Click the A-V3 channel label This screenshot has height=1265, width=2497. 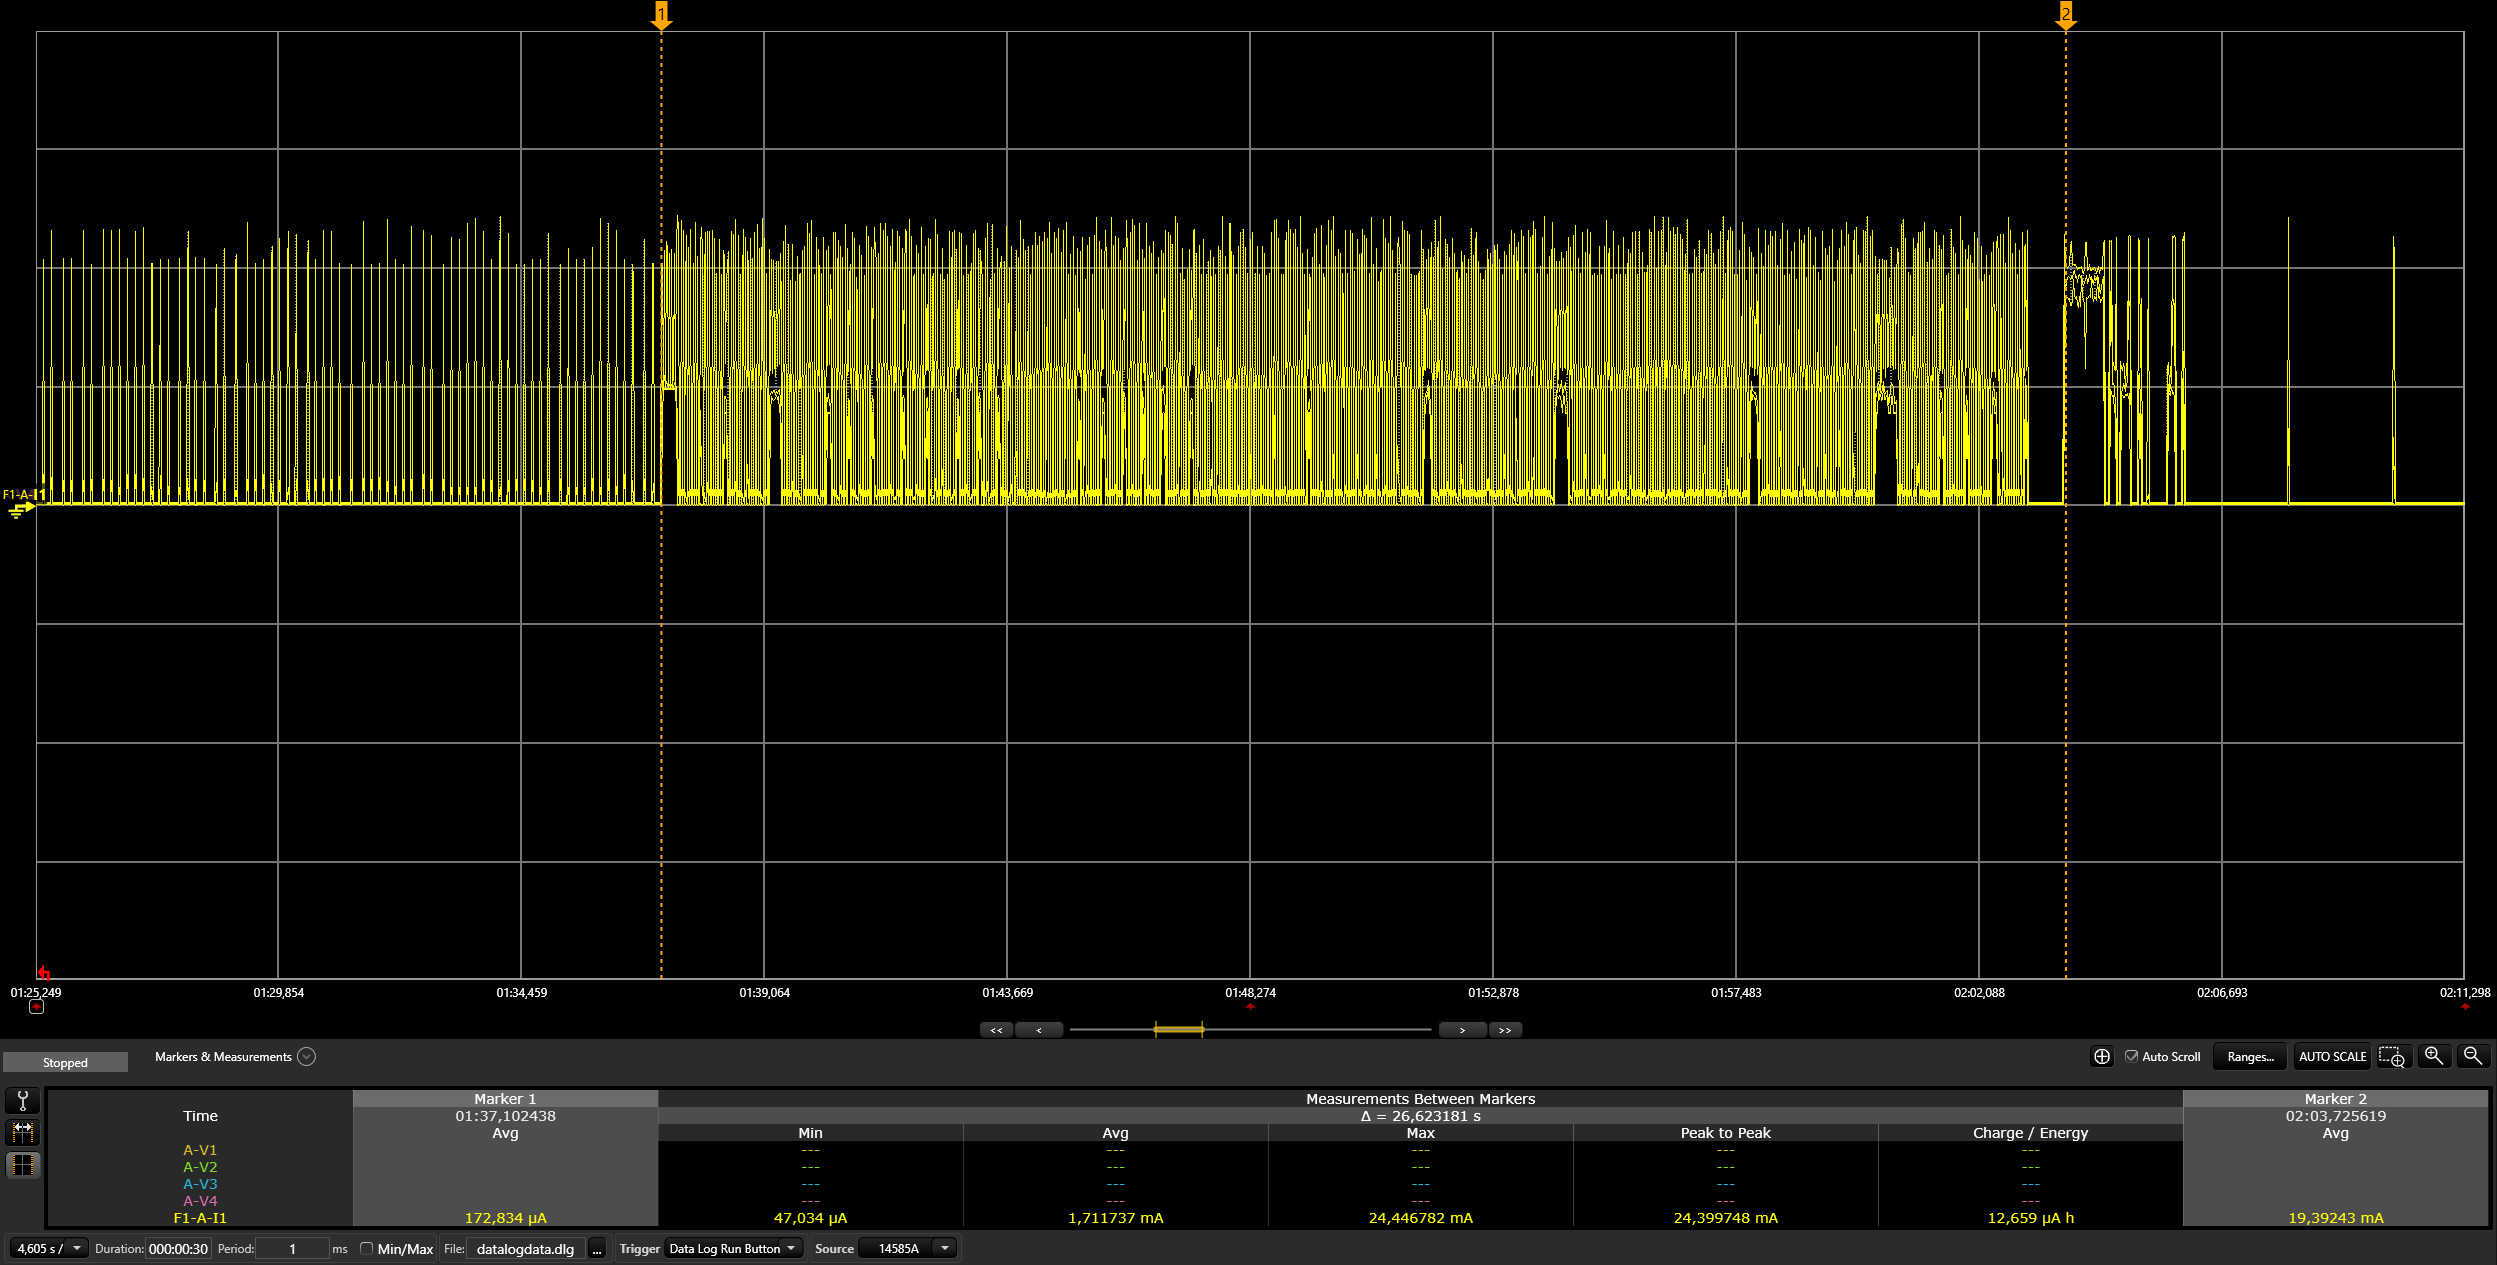coord(200,1184)
